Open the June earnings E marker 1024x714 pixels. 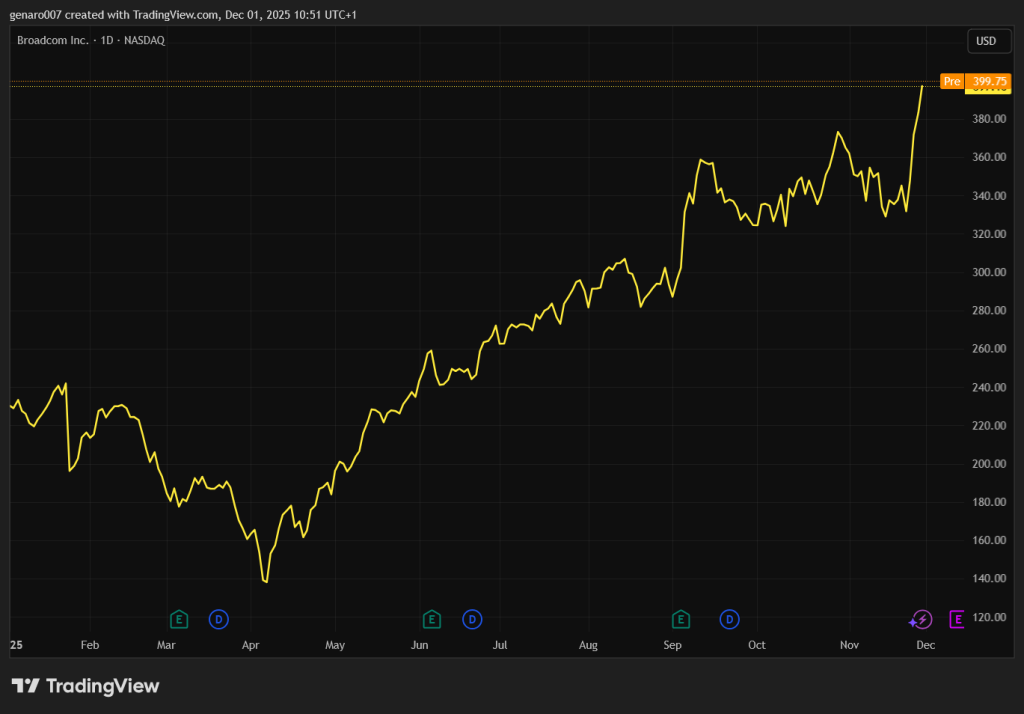[x=431, y=619]
